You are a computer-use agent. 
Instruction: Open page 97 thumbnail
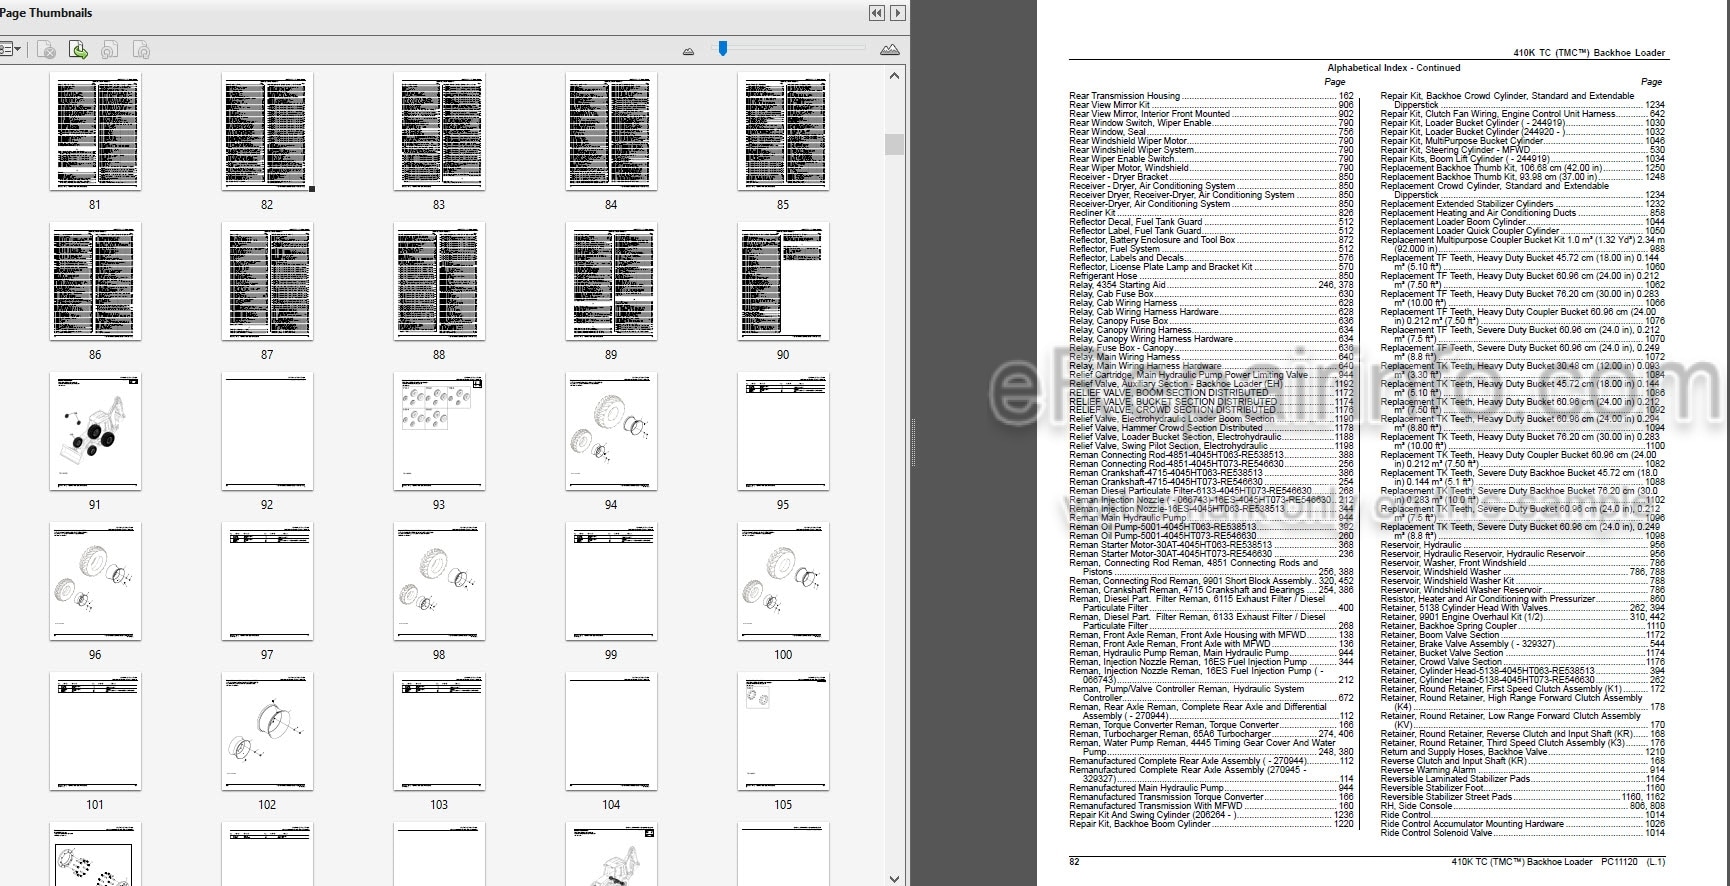(267, 582)
